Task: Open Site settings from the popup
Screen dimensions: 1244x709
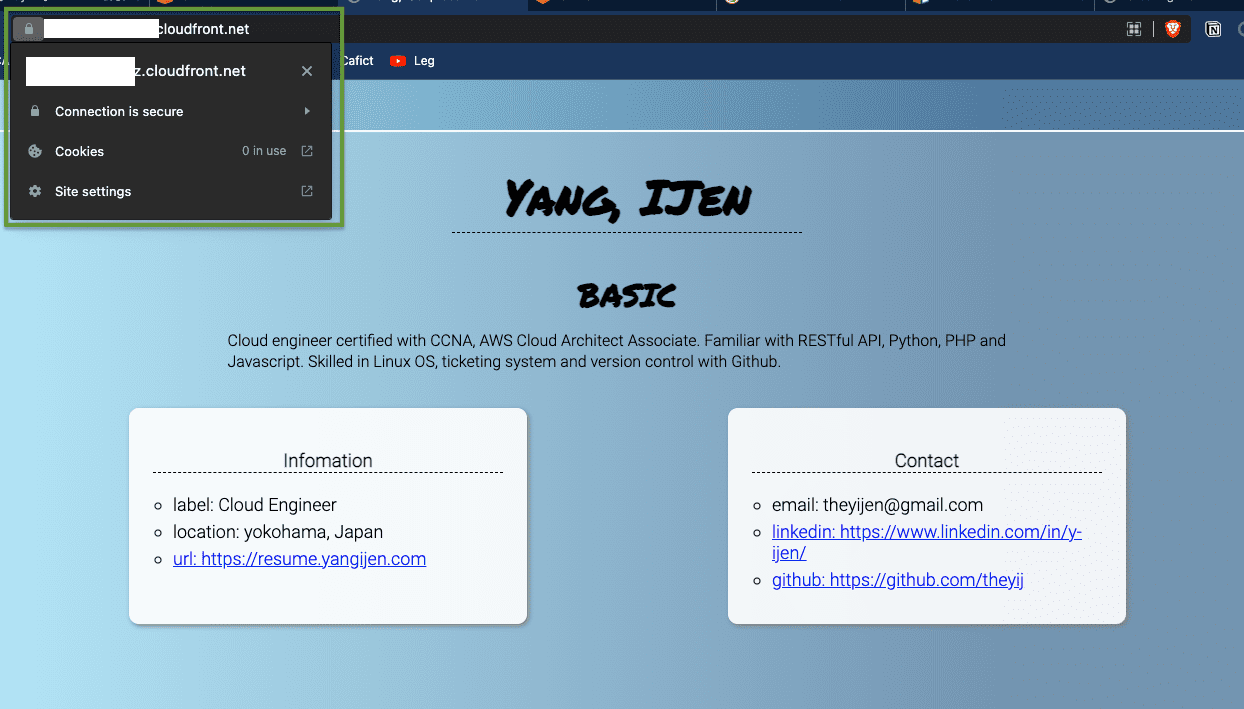Action: [93, 192]
